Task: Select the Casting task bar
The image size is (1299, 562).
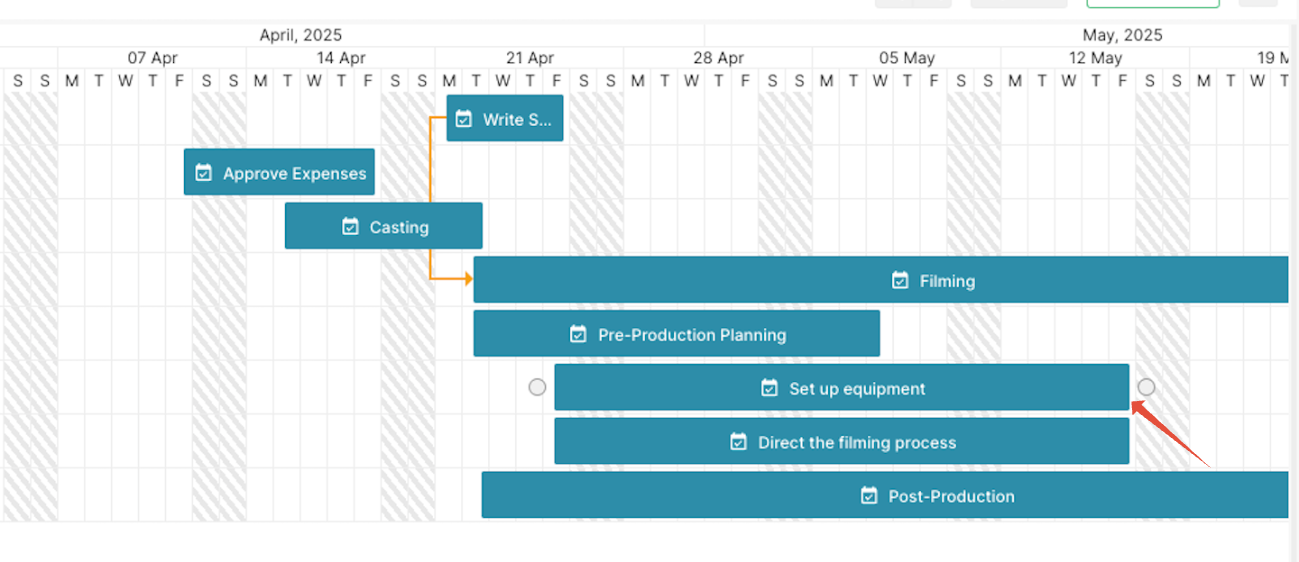Action: [x=384, y=226]
